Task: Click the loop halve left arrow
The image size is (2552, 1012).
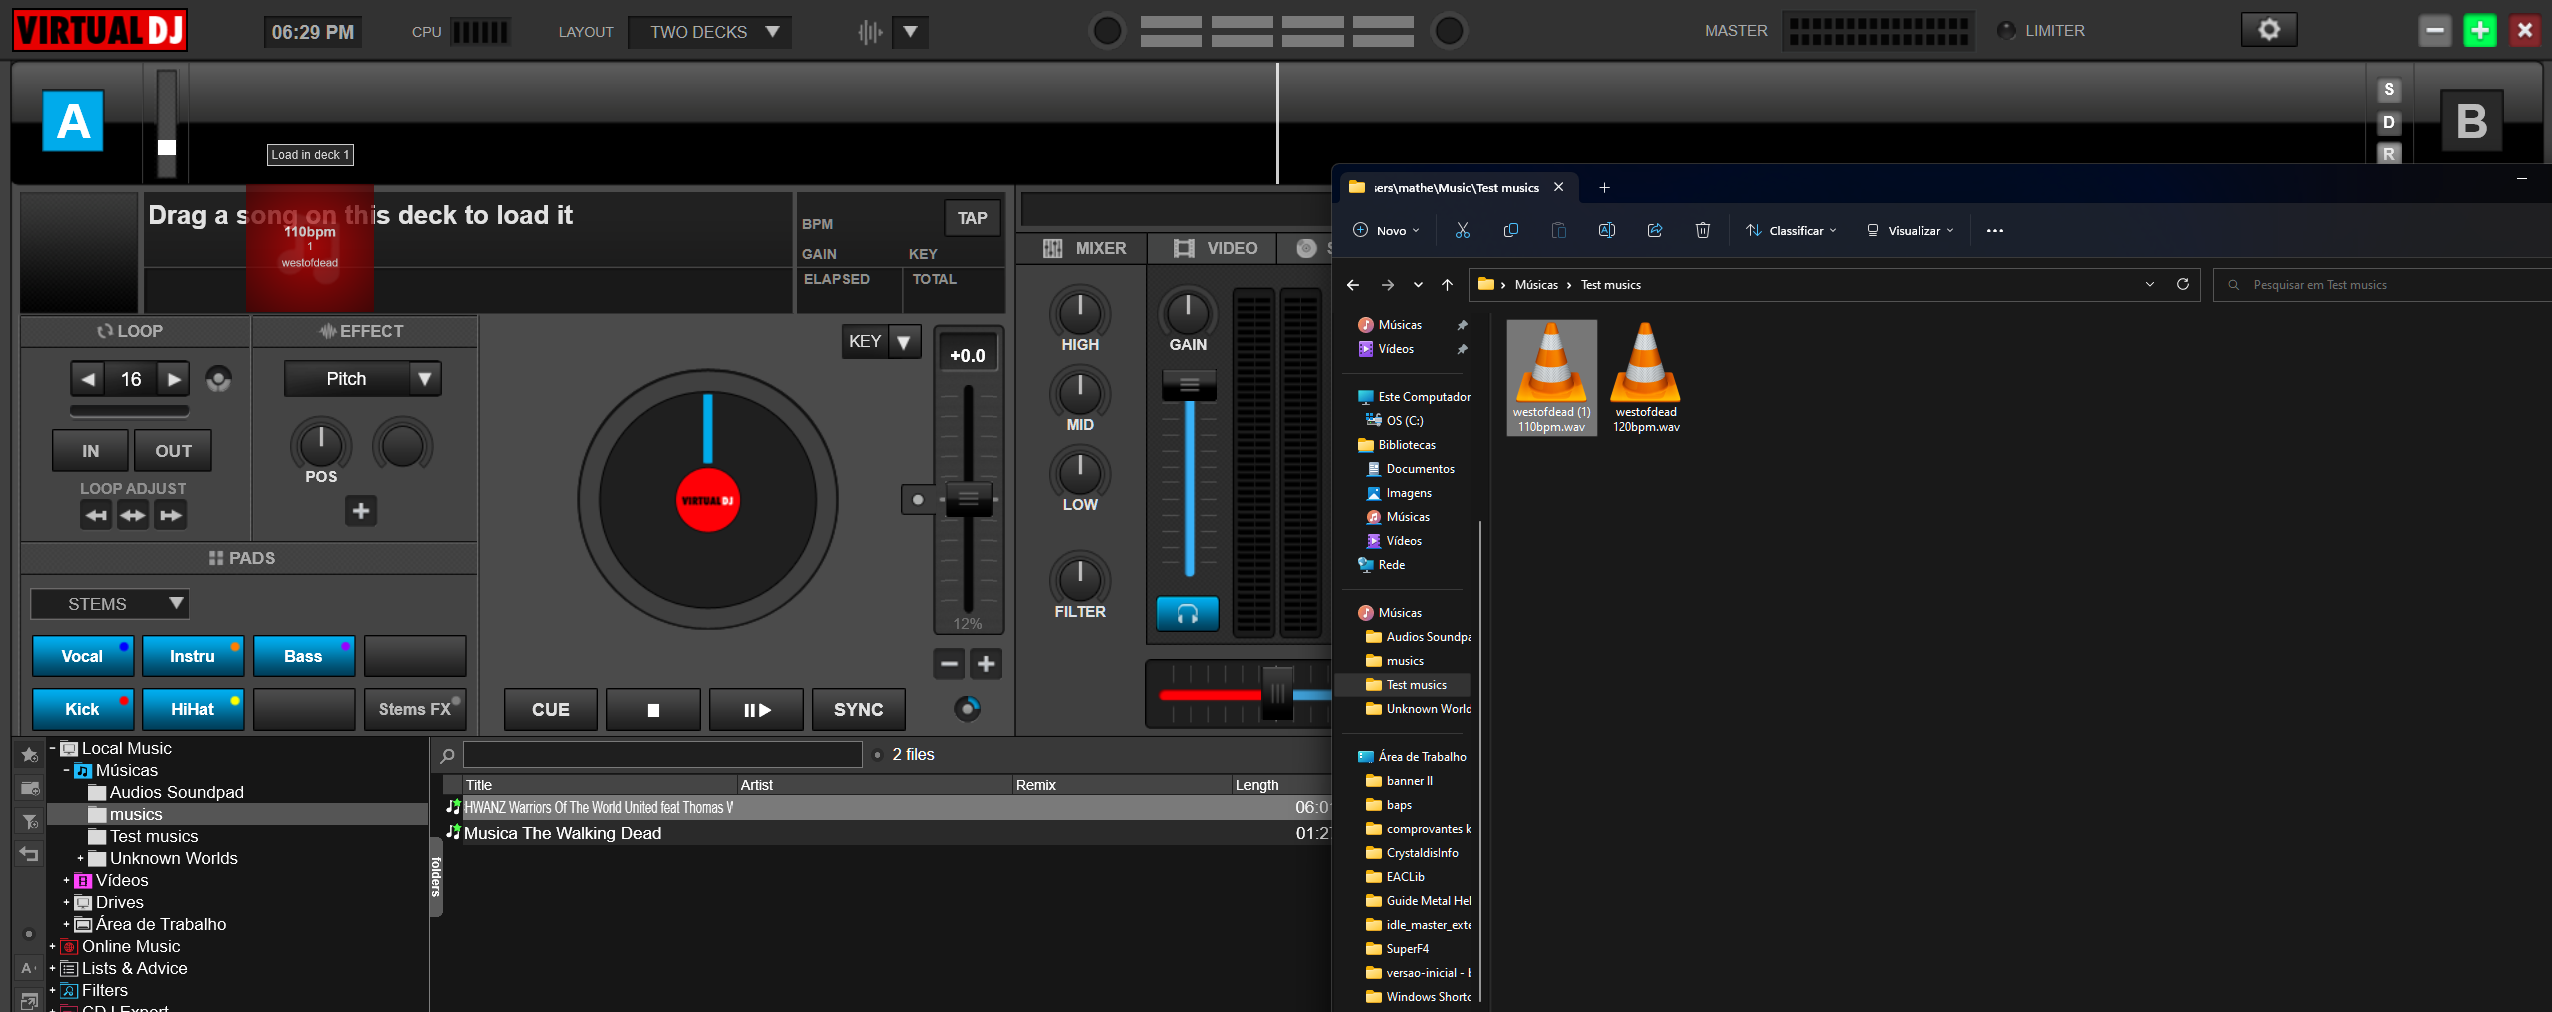Action: (x=88, y=379)
